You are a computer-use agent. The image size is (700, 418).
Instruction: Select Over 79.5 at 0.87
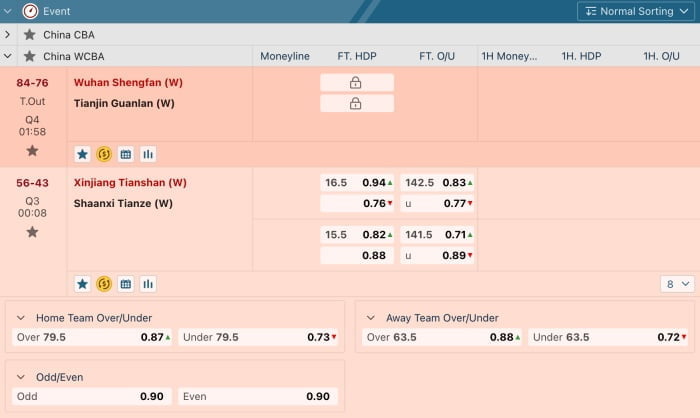click(x=92, y=337)
